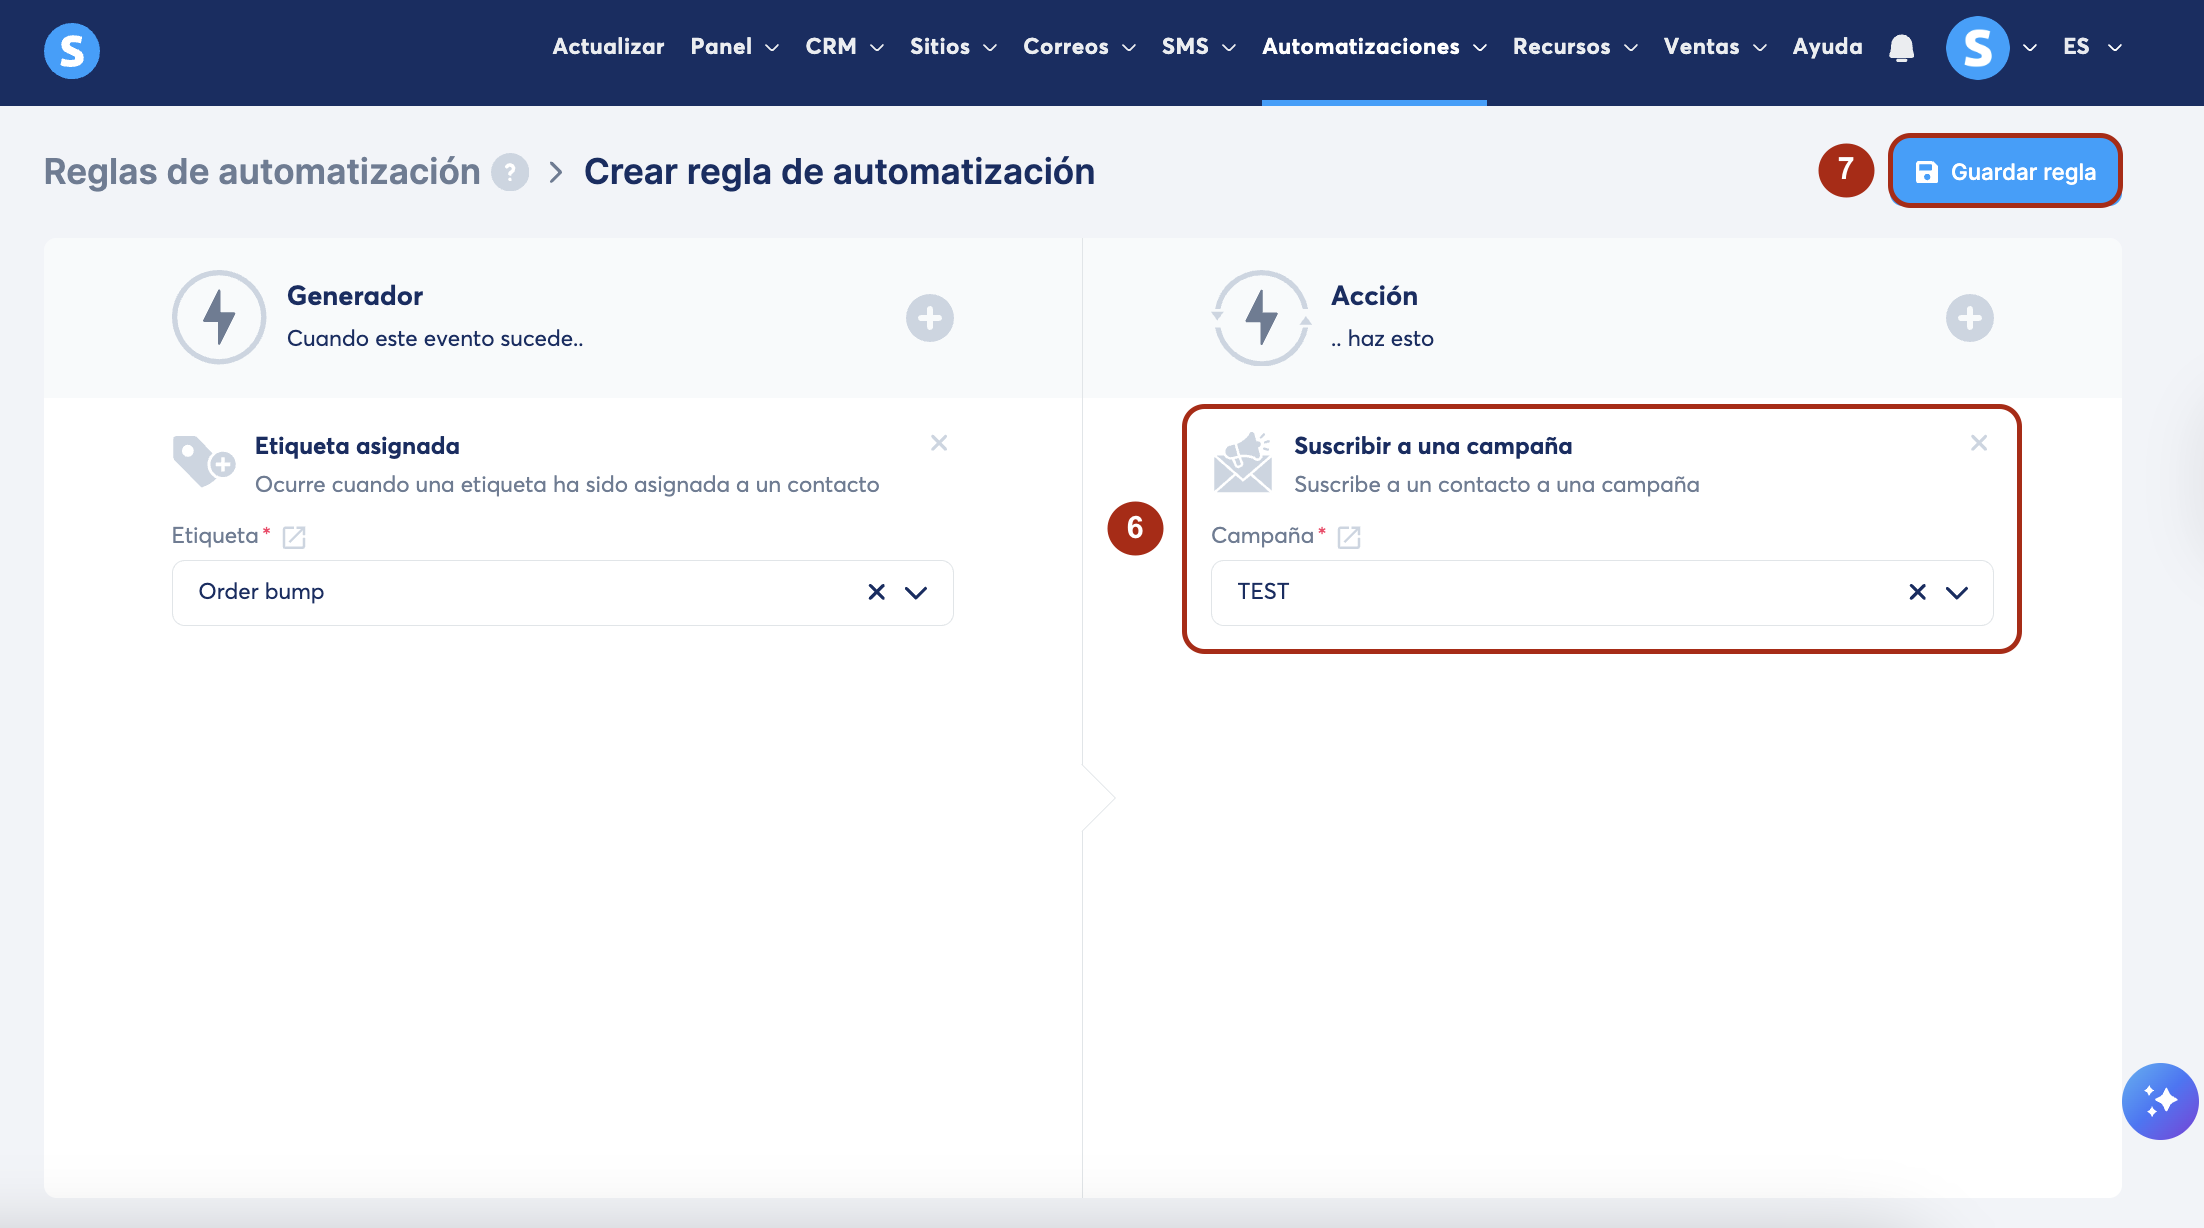The width and height of the screenshot is (2204, 1228).
Task: Open the Automatizaciones menu
Action: 1373,47
